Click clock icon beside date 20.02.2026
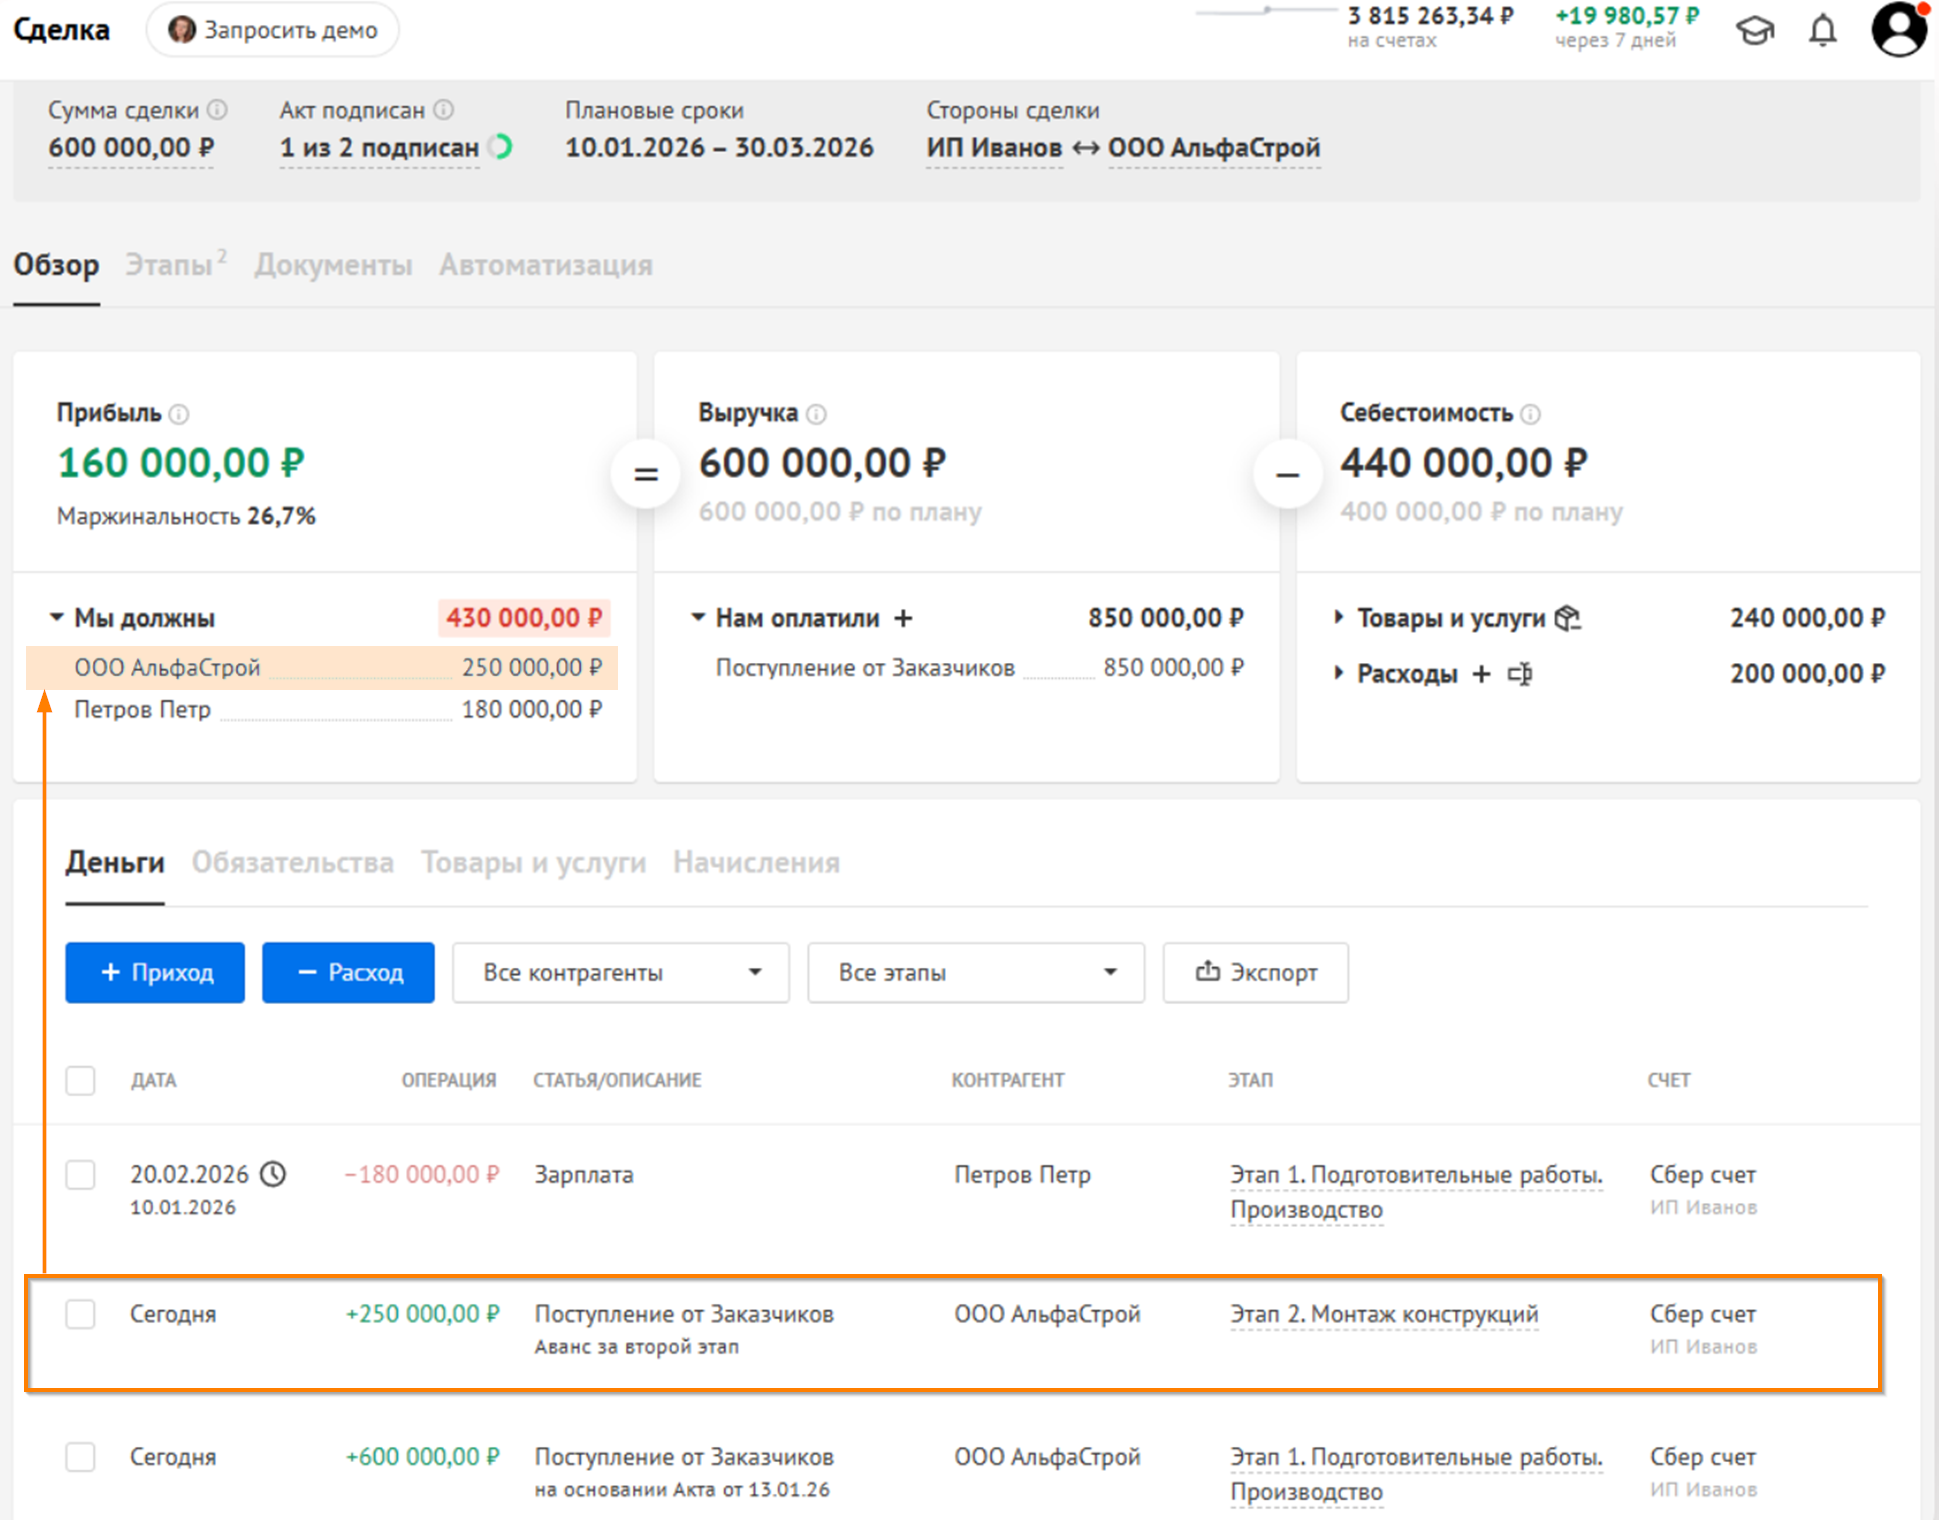Image resolution: width=1939 pixels, height=1520 pixels. click(x=273, y=1174)
